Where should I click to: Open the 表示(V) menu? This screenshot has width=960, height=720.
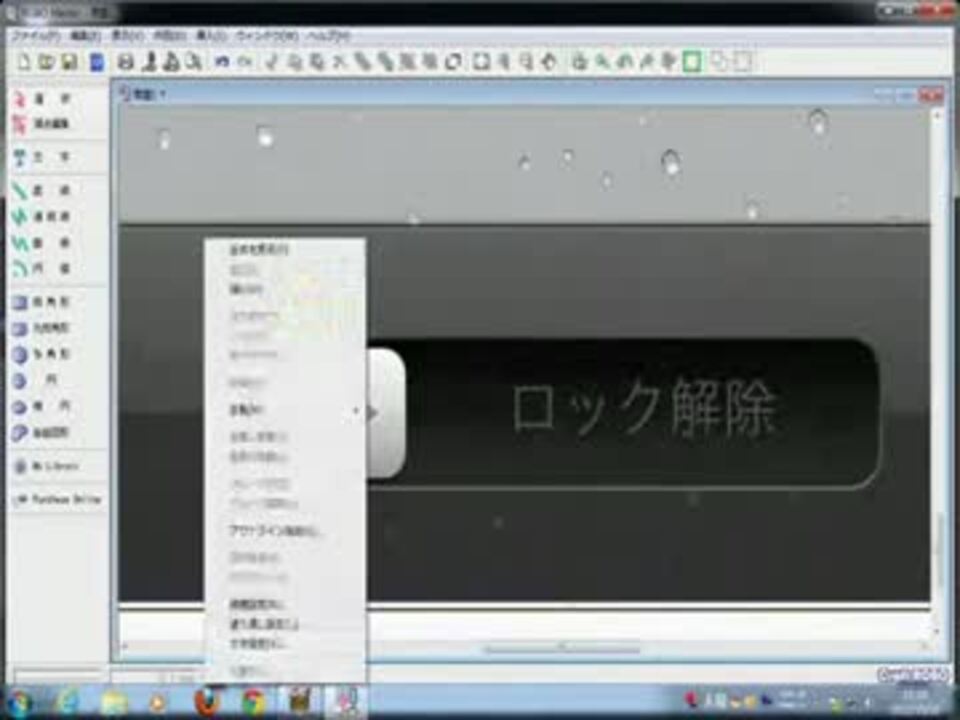127,36
